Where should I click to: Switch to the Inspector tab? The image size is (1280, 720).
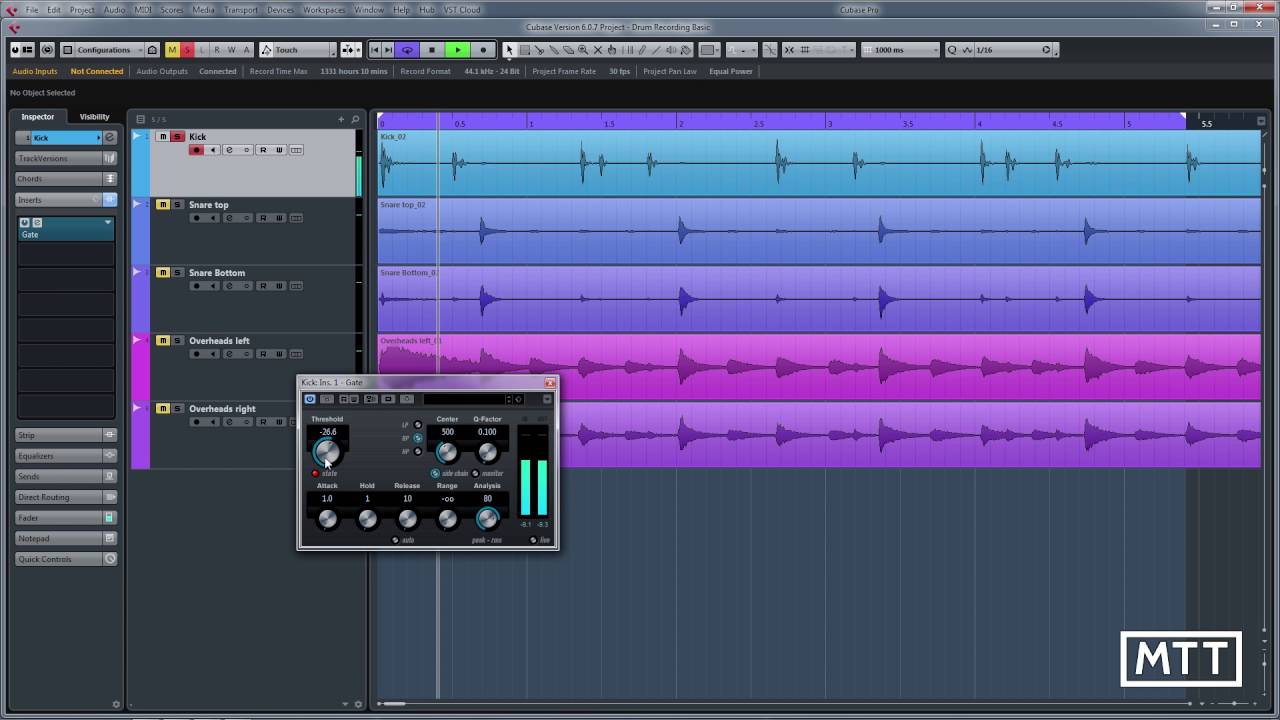[38, 117]
